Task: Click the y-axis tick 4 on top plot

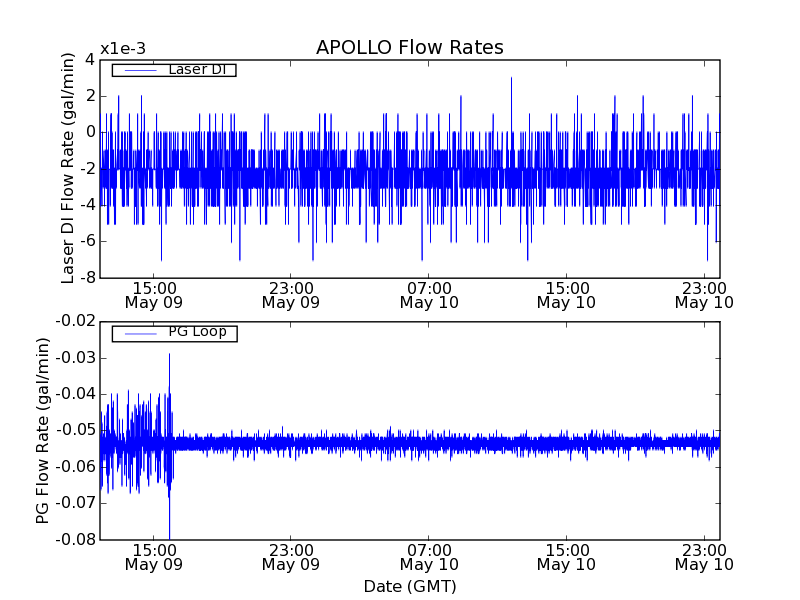Action: click(x=89, y=59)
